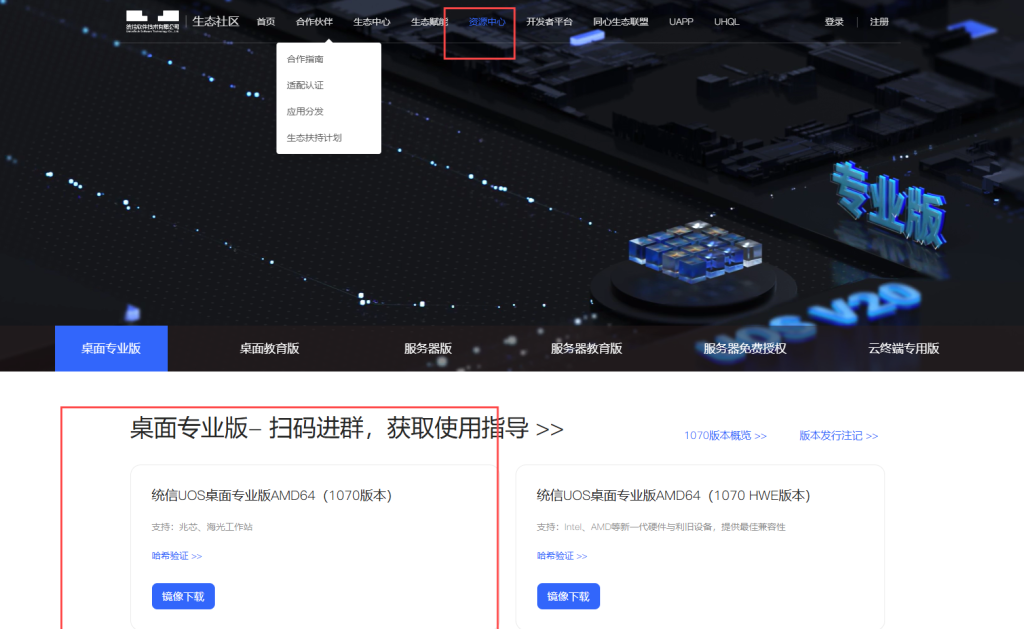Open the 1070版本概览 link
Viewport: 1024px width, 629px height.
(725, 436)
